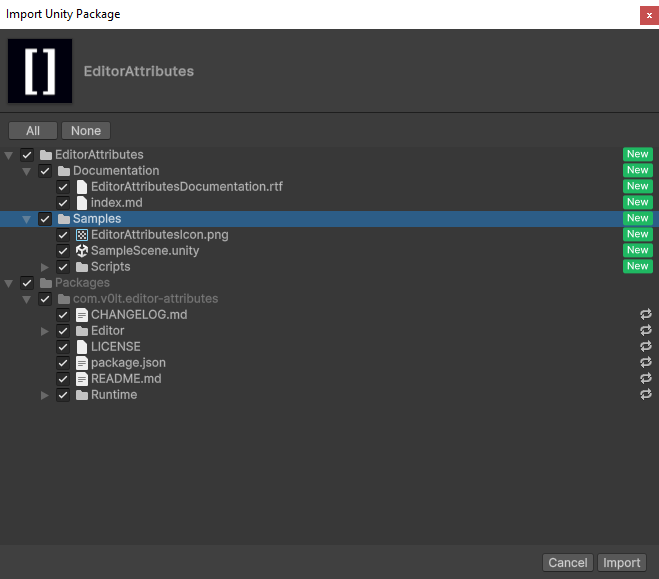
Task: Toggle the README.md checkbox
Action: [x=63, y=379]
